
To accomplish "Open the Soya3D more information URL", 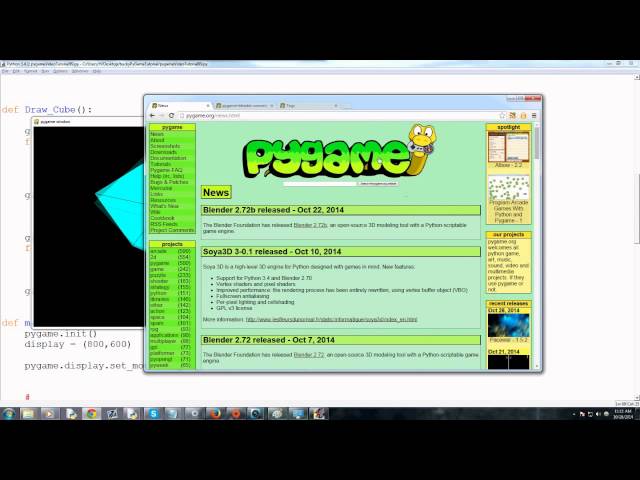I will [x=331, y=320].
